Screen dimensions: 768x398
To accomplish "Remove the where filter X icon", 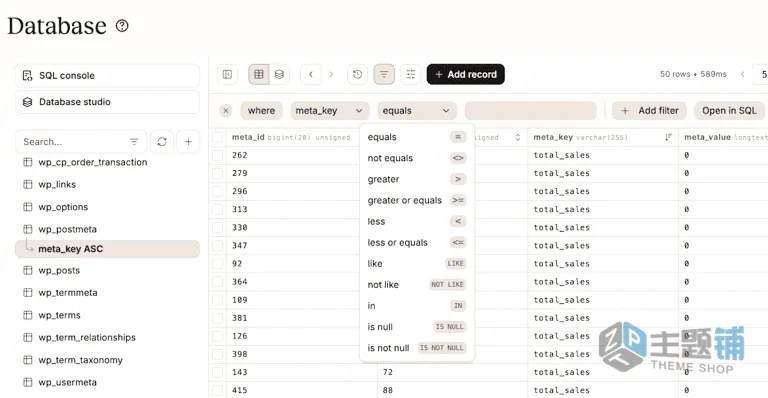I will pyautogui.click(x=226, y=111).
